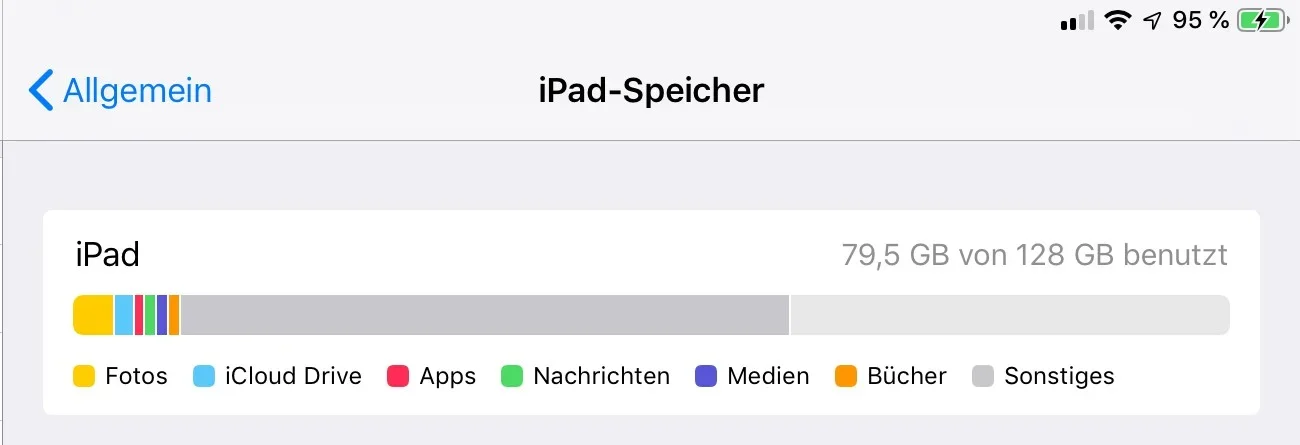
Task: Select the red Apps legend swatch
Action: (x=398, y=377)
